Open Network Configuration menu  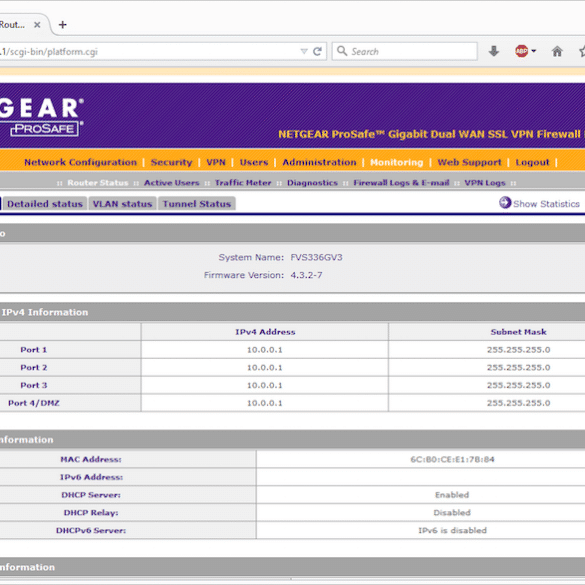(80, 162)
